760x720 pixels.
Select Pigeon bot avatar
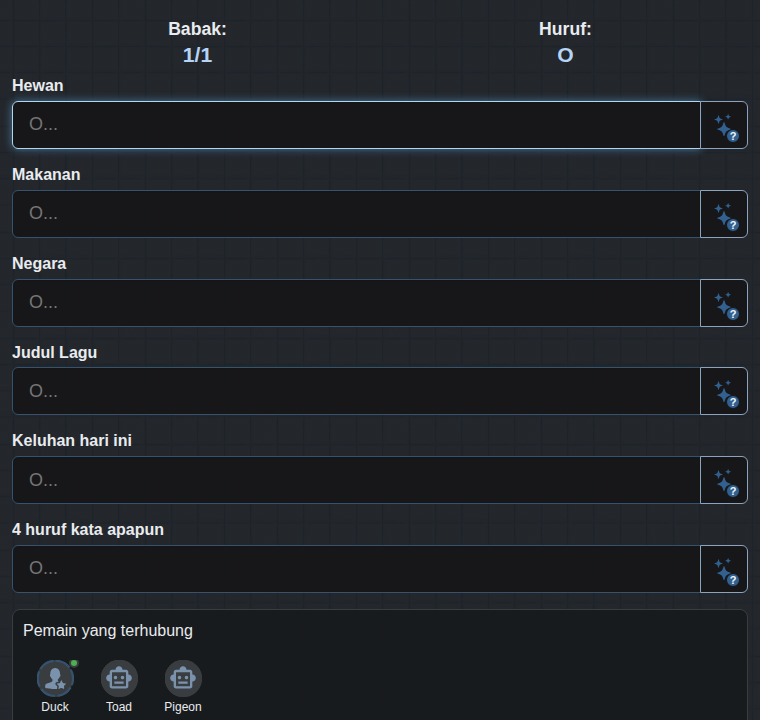click(183, 678)
